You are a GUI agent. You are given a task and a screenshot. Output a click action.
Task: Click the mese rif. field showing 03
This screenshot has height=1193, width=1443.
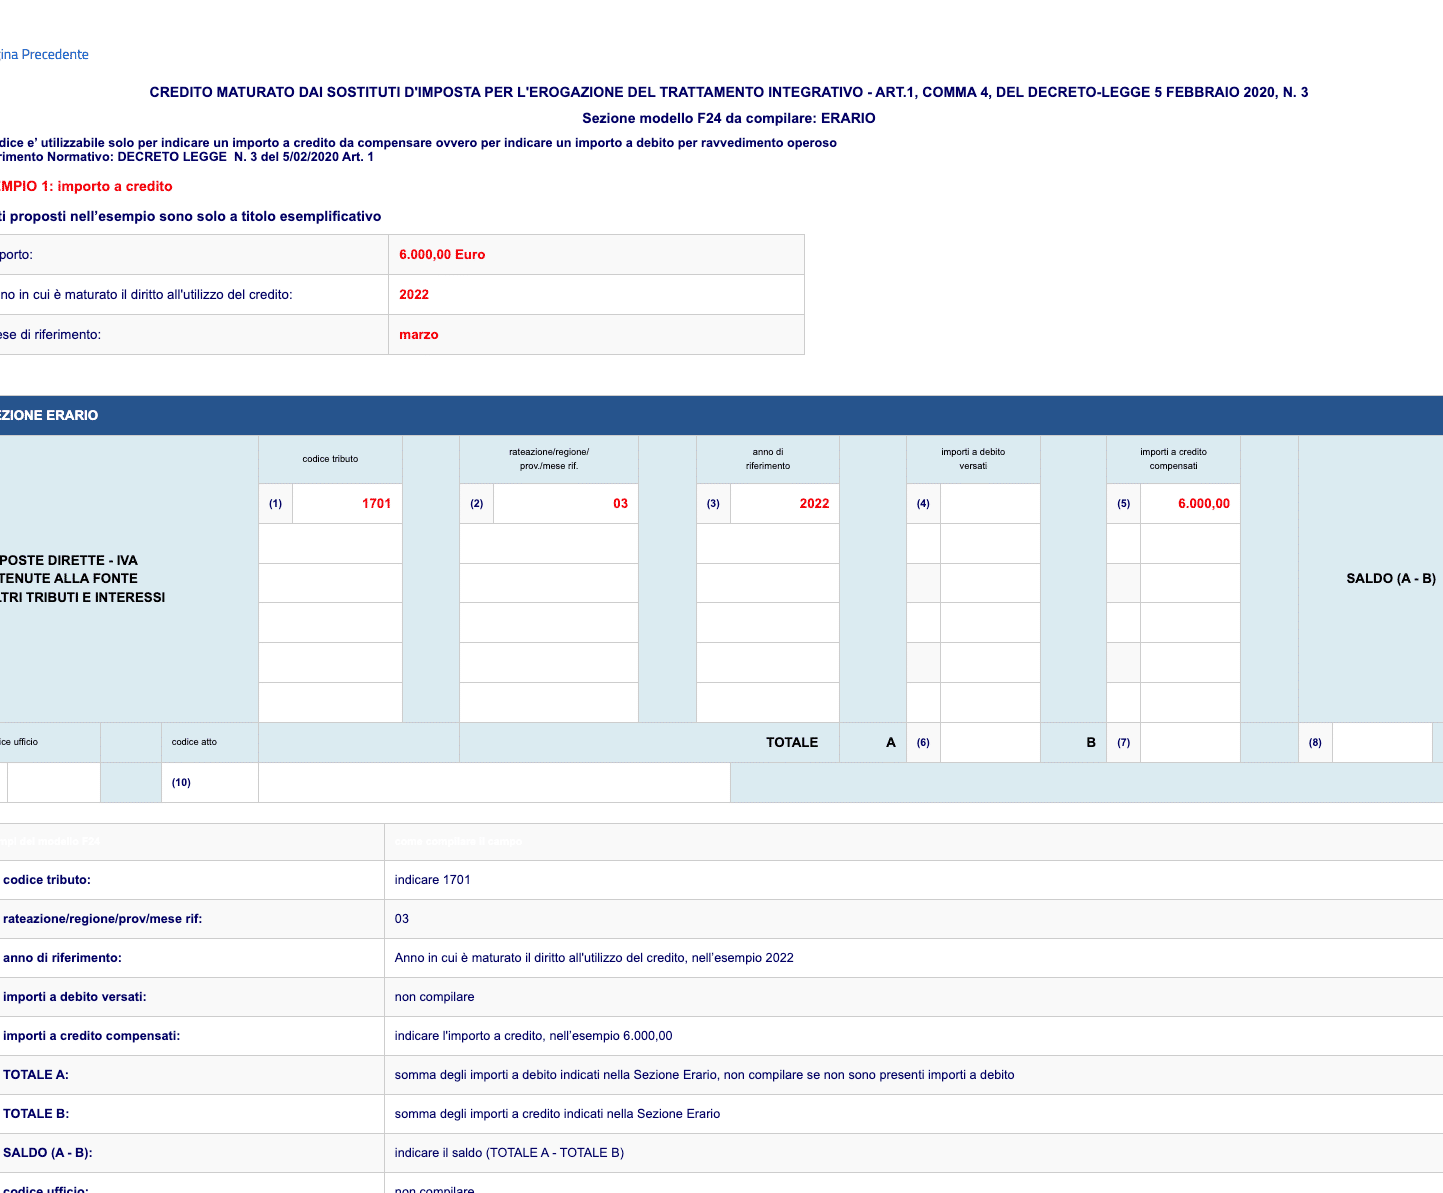565,503
